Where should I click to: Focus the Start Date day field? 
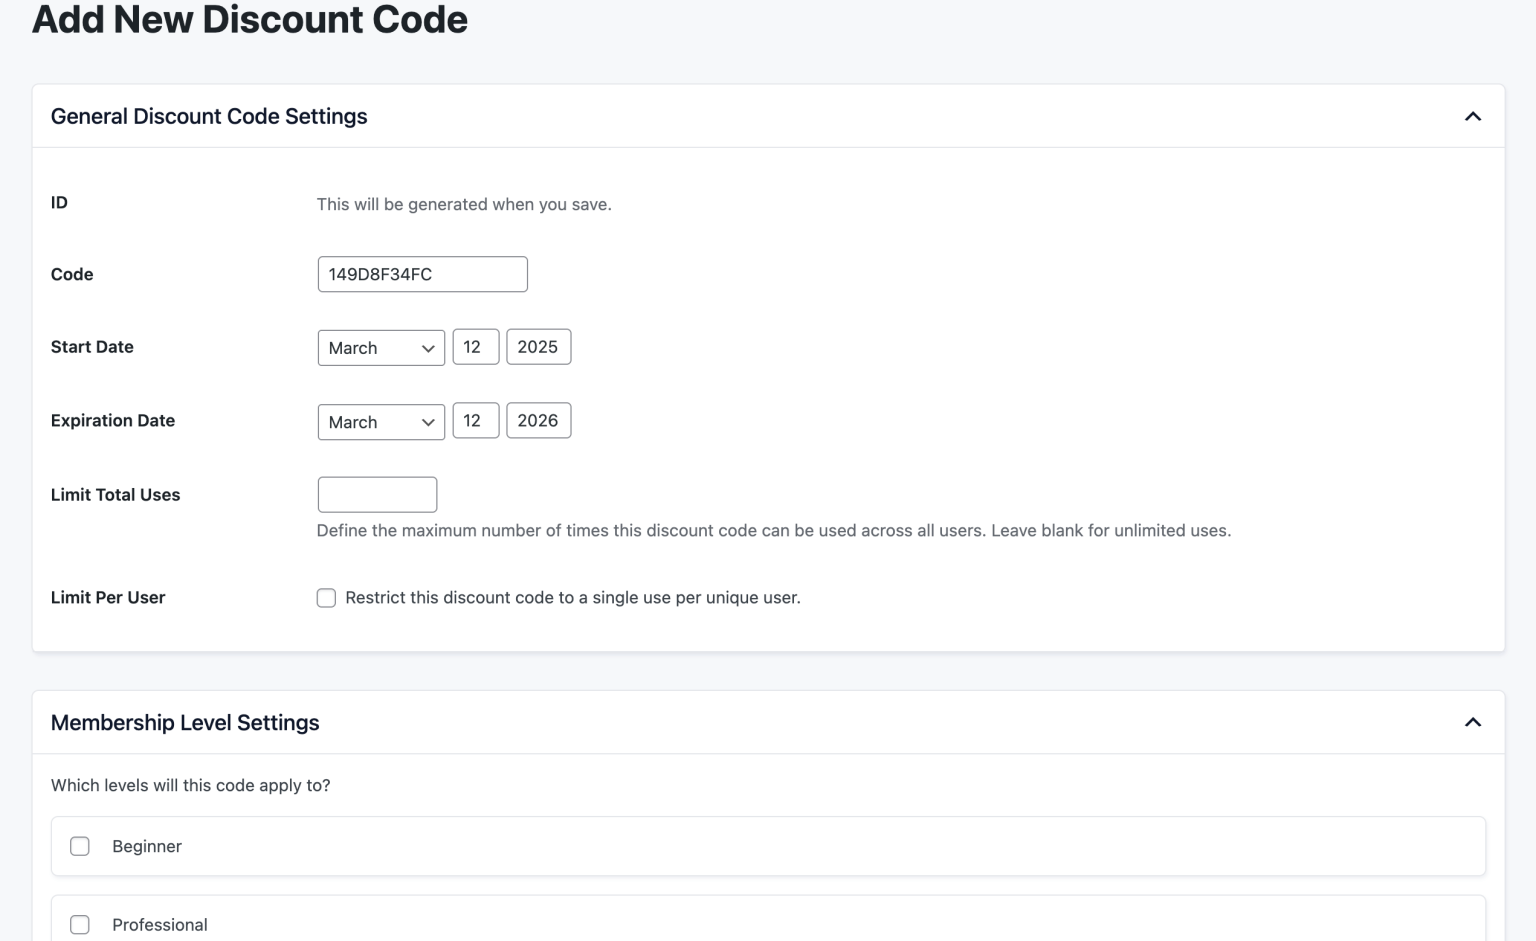click(475, 347)
